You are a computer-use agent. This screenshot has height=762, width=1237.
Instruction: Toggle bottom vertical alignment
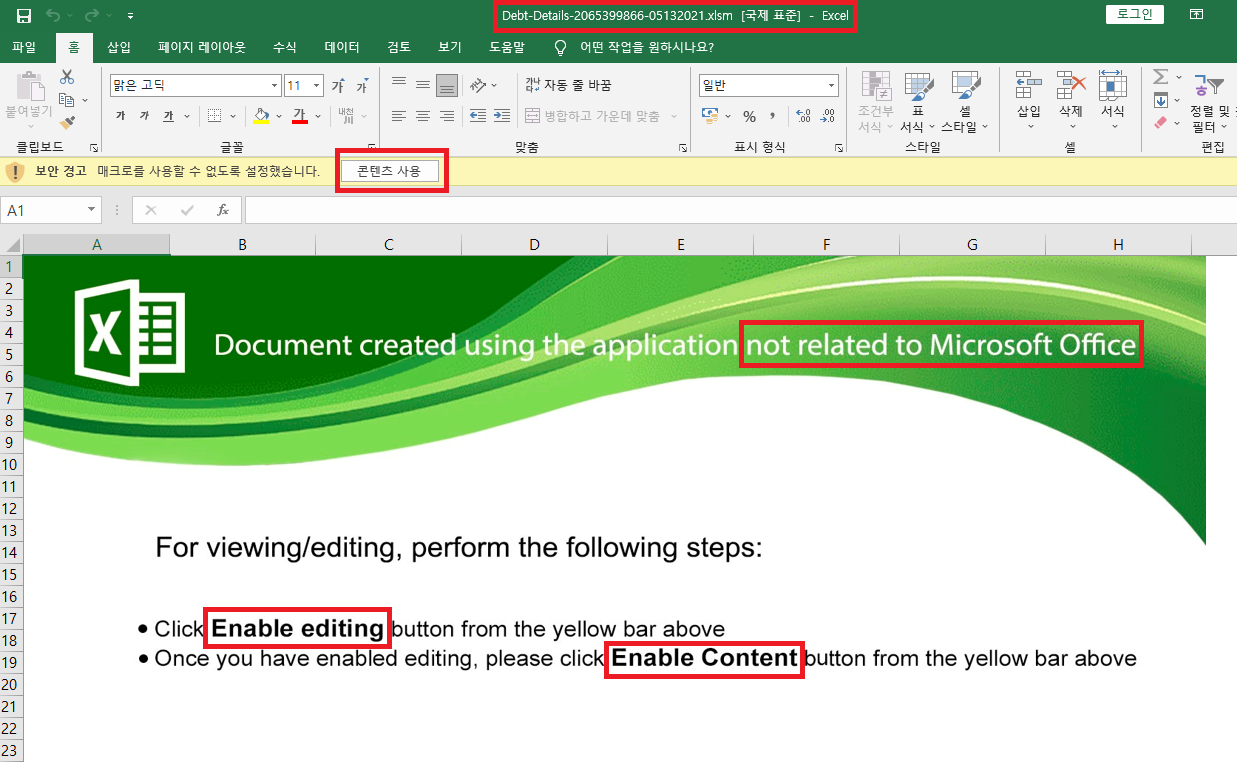447,85
